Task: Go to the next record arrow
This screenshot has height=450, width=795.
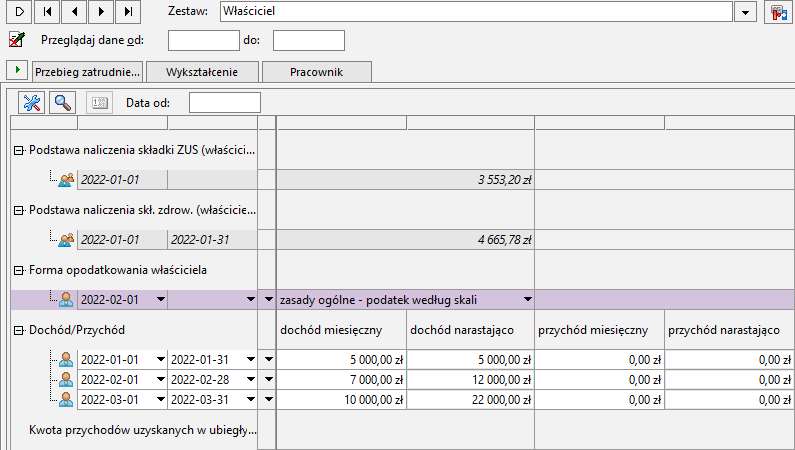Action: (100, 12)
